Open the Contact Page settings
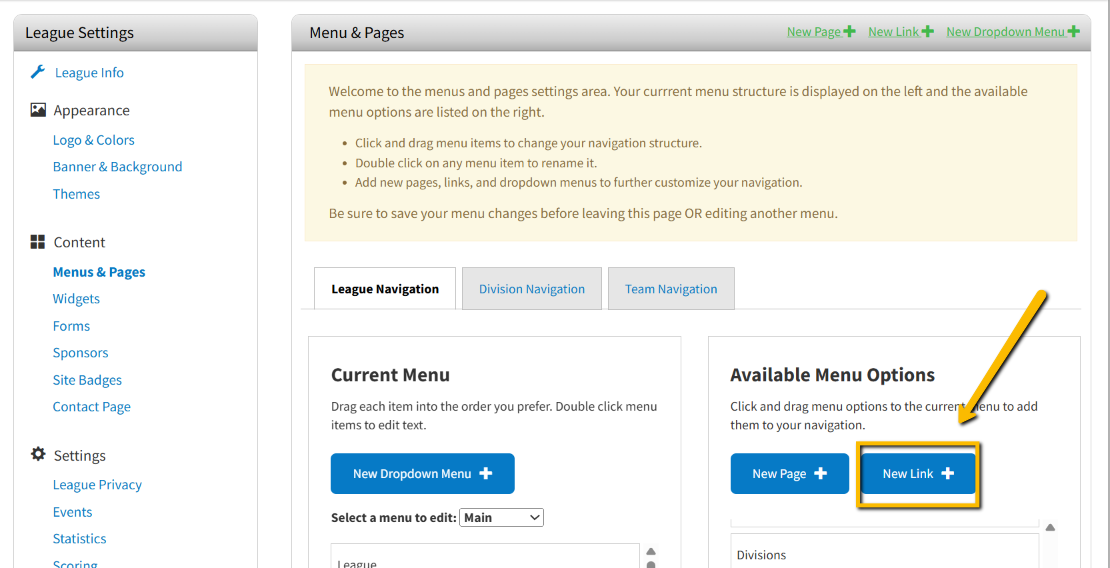The width and height of the screenshot is (1110, 568). click(x=91, y=407)
